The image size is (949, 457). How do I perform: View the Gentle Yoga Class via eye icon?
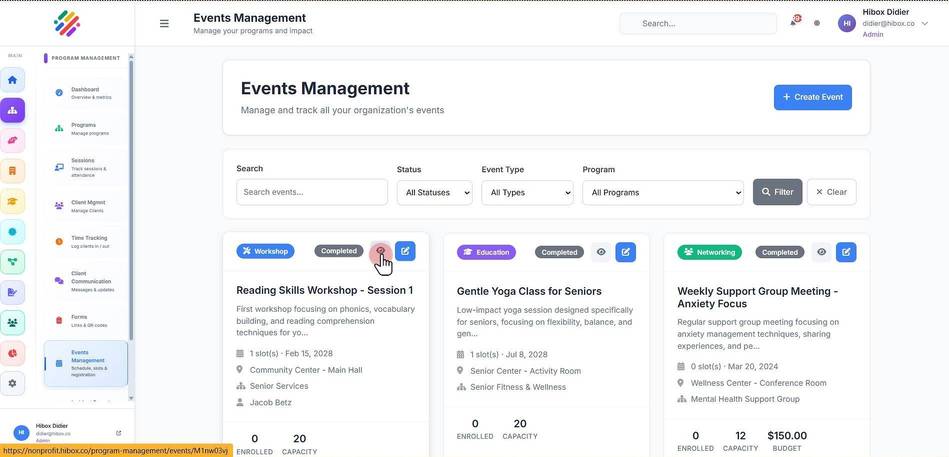click(601, 252)
